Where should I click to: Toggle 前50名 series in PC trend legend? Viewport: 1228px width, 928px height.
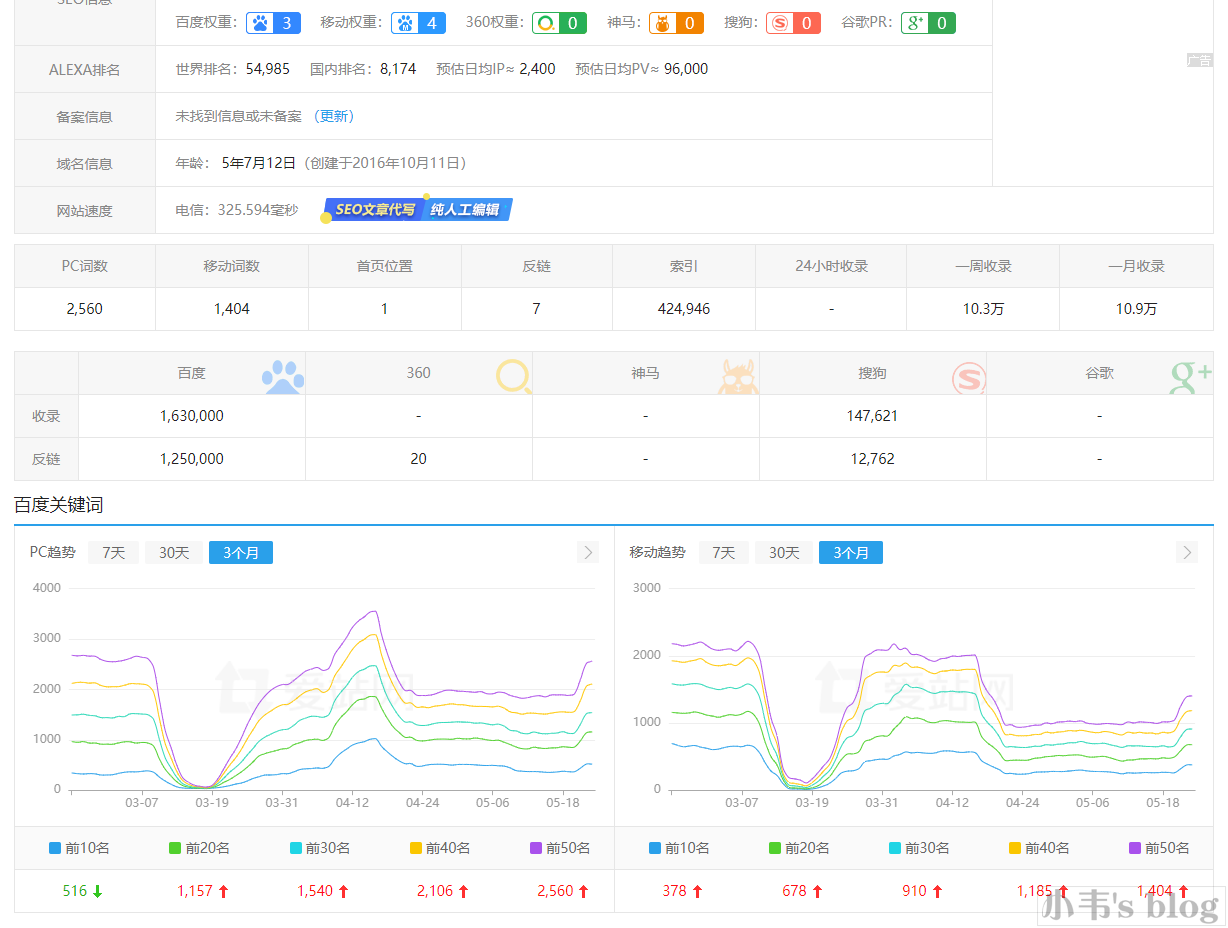(559, 848)
